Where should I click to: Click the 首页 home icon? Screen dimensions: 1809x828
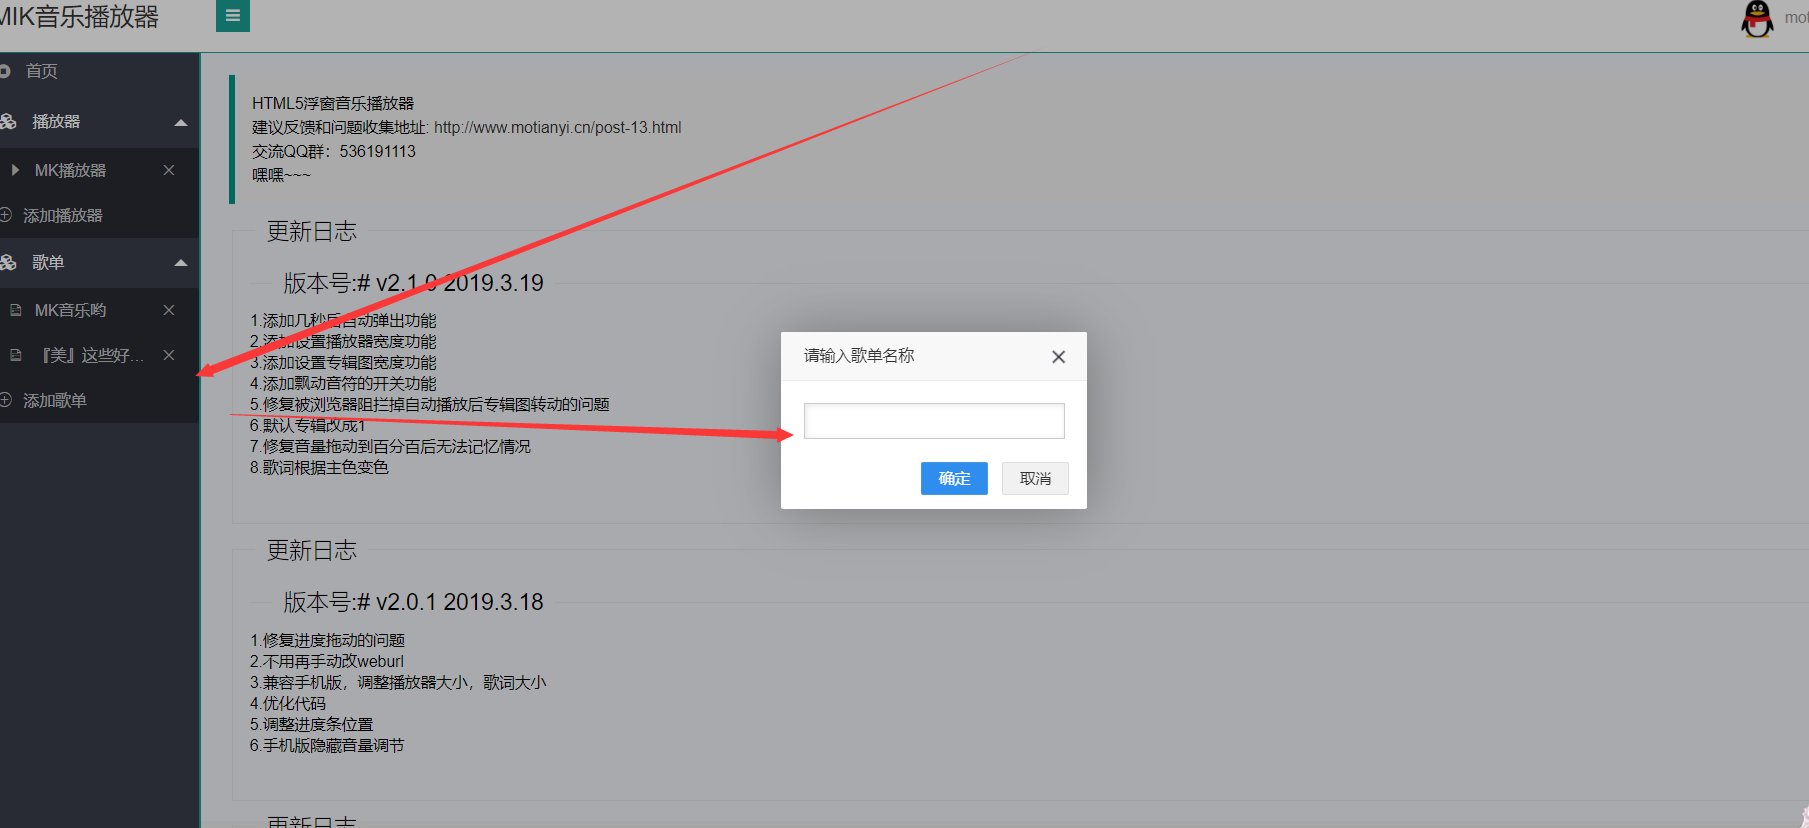point(5,71)
